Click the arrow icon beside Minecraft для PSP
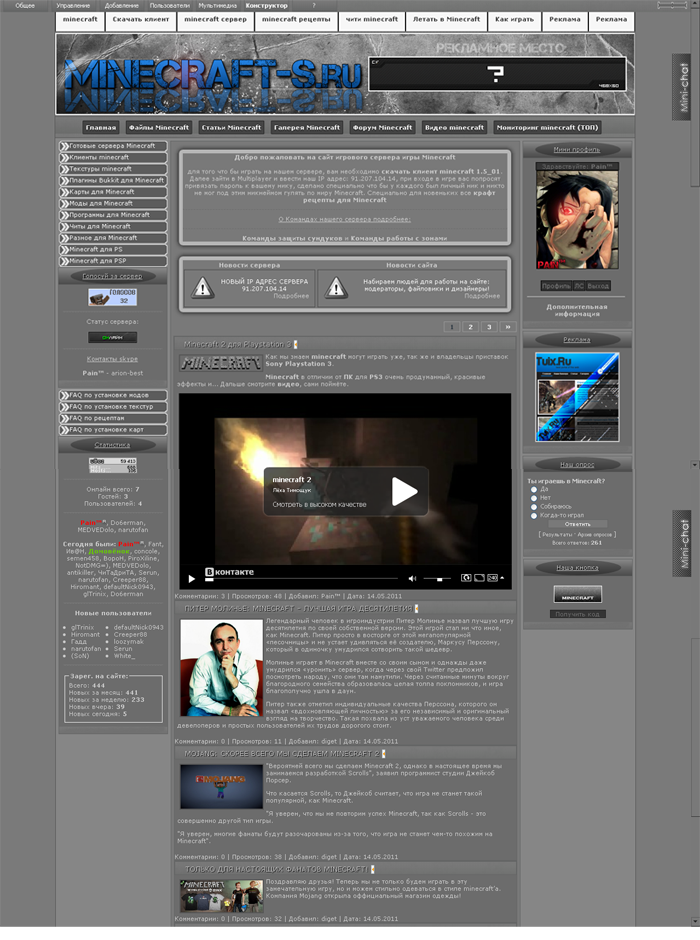 coord(64,261)
